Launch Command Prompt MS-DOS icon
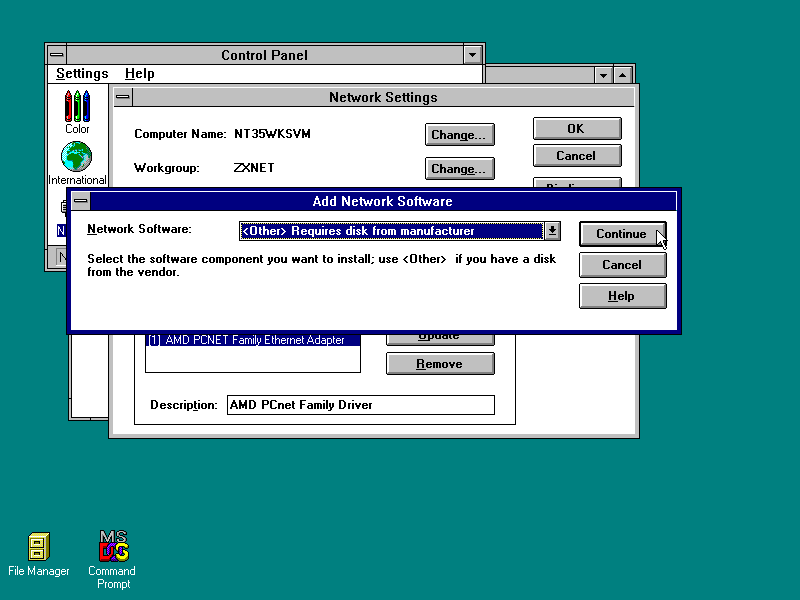Viewport: 800px width, 600px height. (112, 560)
